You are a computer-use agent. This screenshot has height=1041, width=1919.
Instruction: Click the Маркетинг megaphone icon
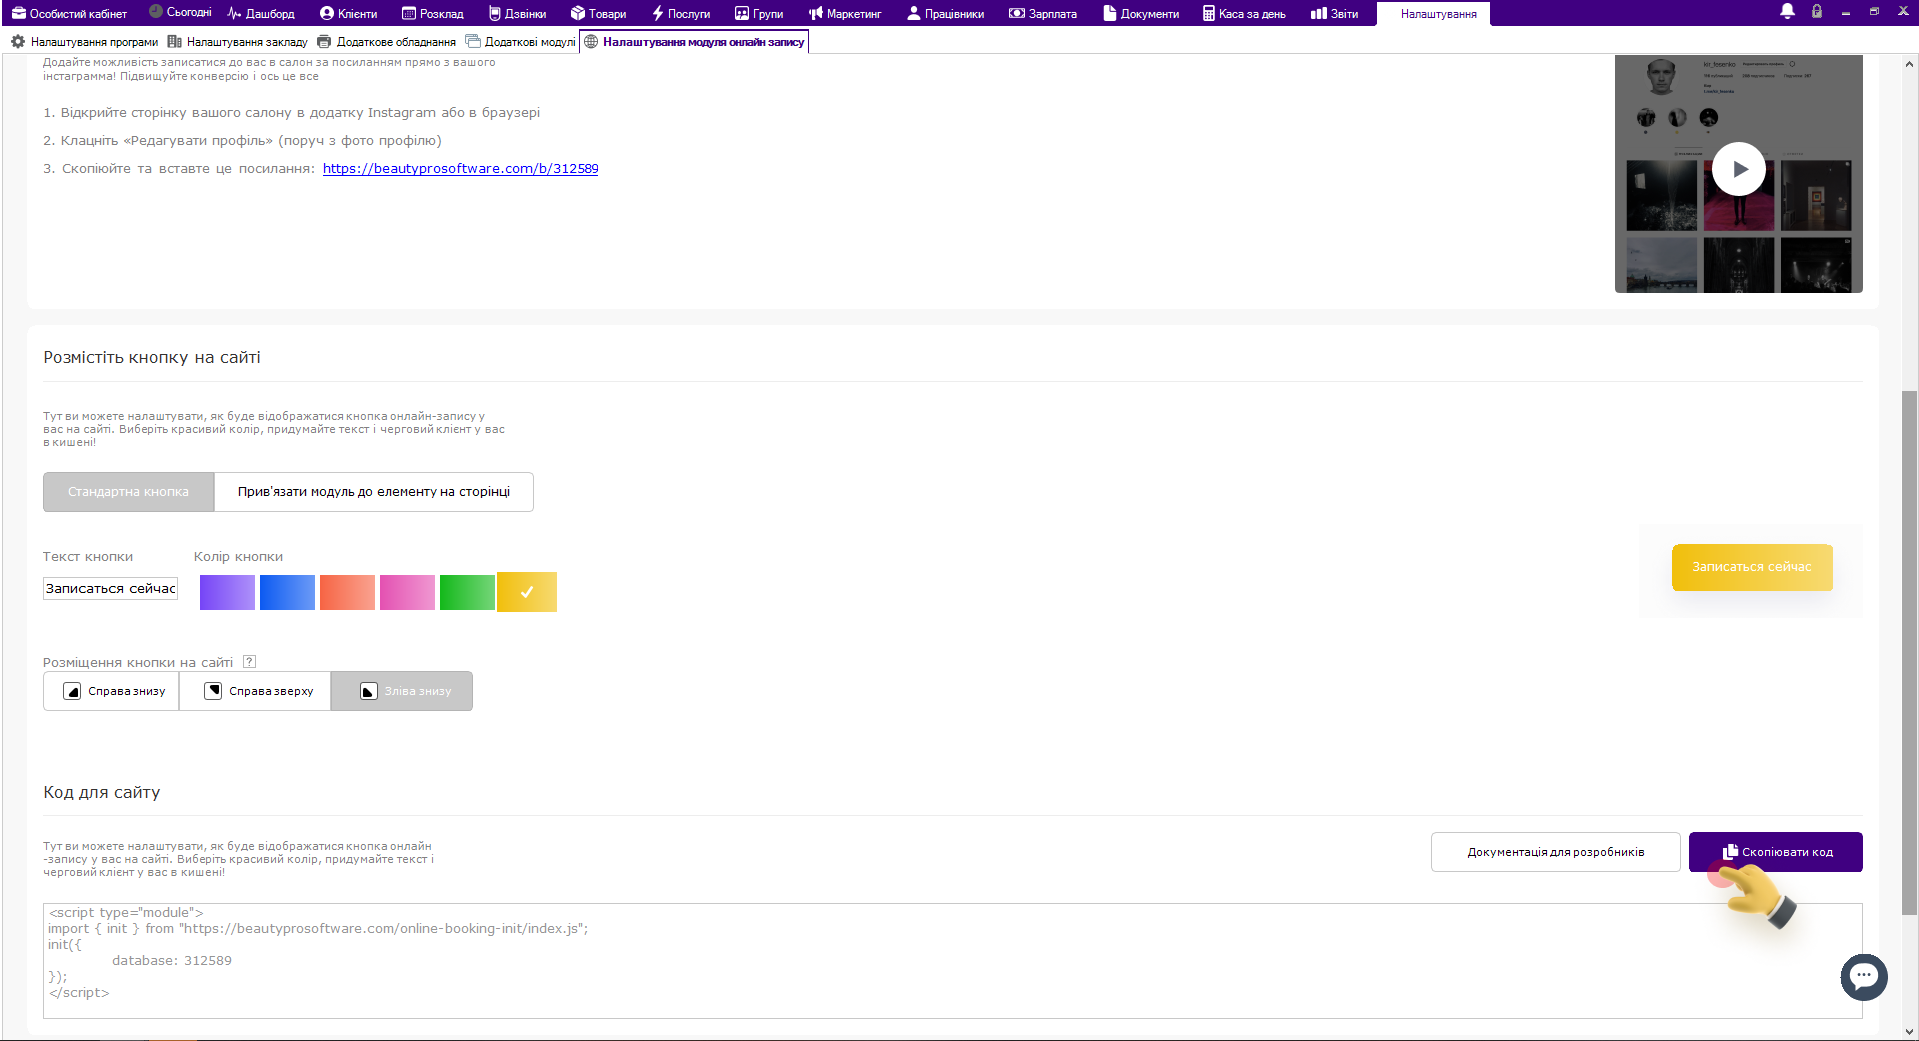point(816,13)
